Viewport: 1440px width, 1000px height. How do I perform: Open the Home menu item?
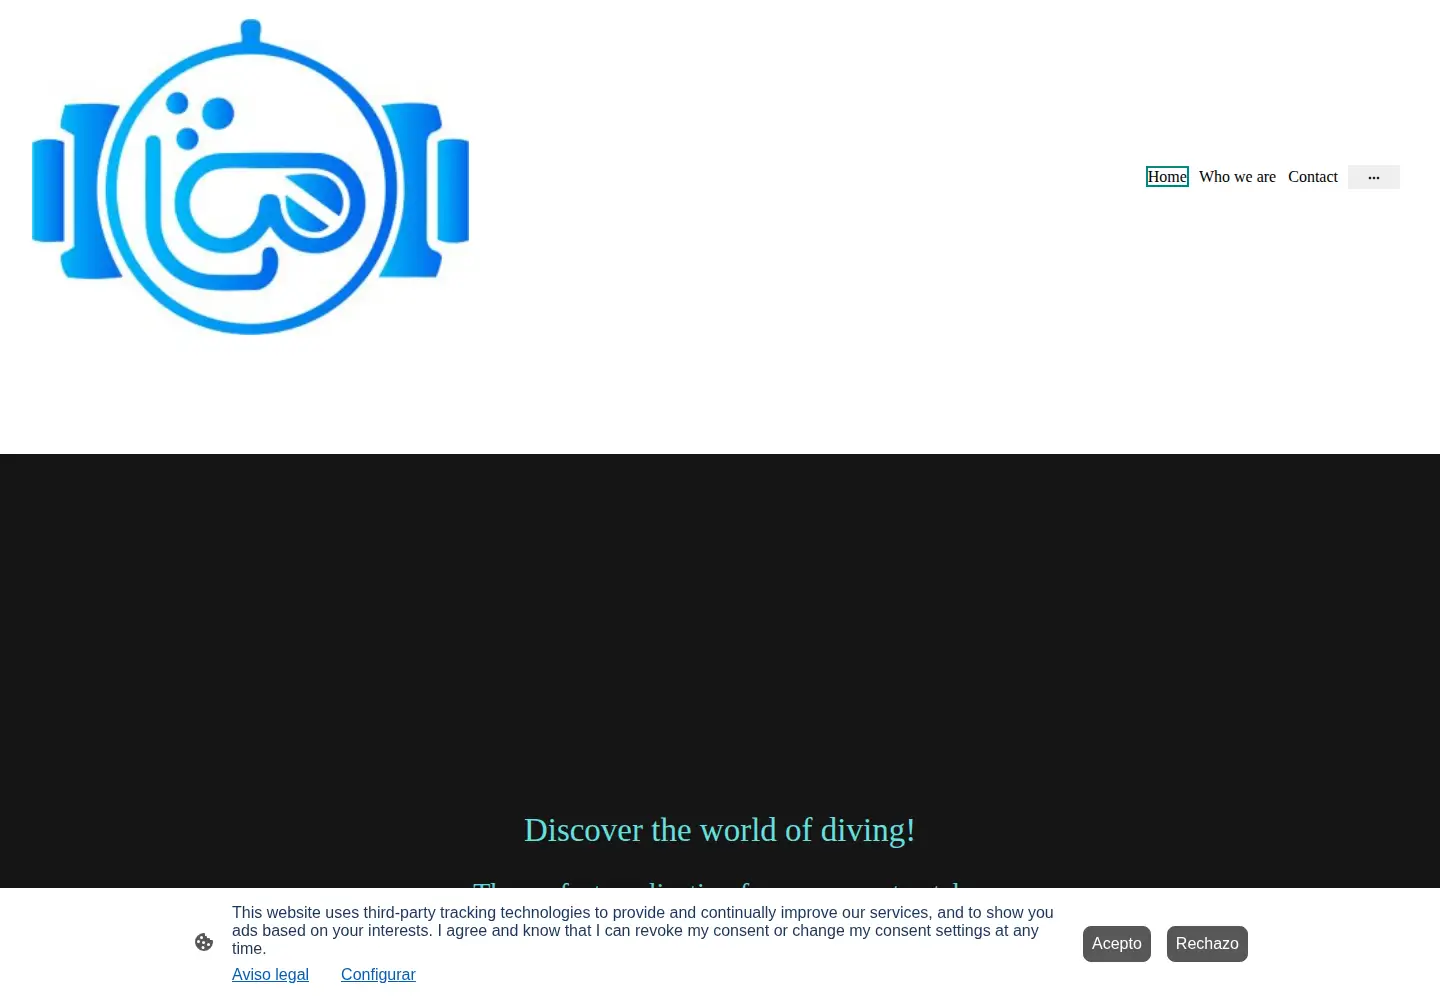(1167, 177)
